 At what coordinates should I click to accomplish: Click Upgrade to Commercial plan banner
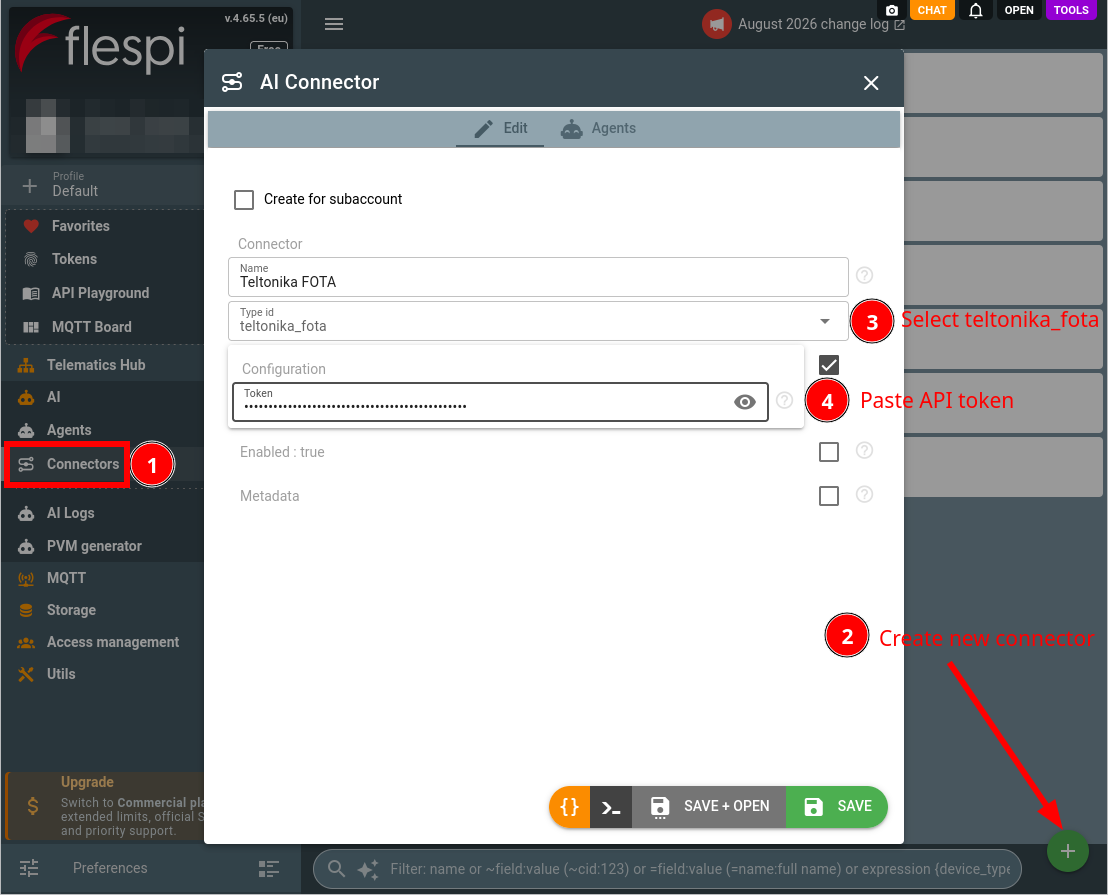click(x=105, y=806)
